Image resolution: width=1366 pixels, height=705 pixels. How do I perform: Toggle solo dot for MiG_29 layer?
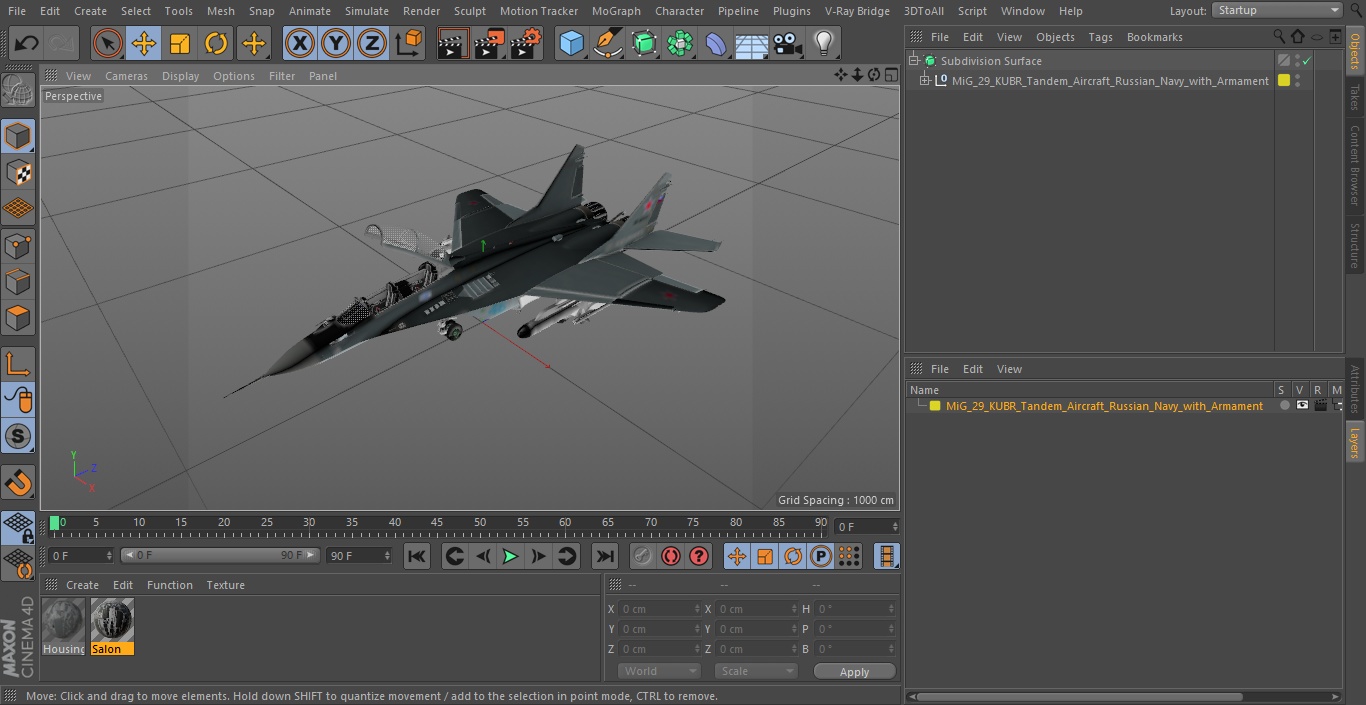click(1285, 406)
